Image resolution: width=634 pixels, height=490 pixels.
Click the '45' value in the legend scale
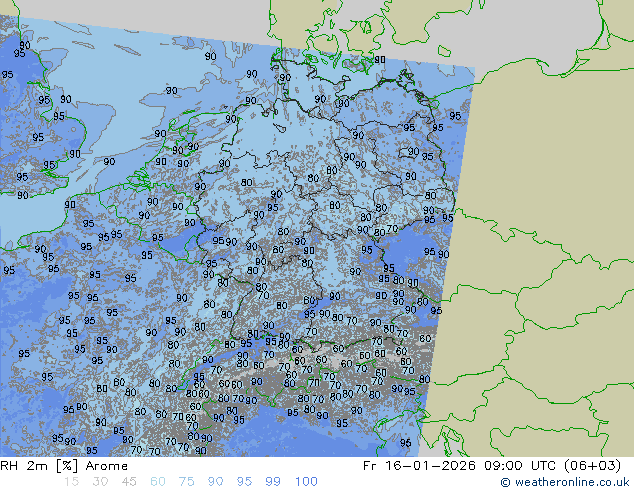coord(129,482)
